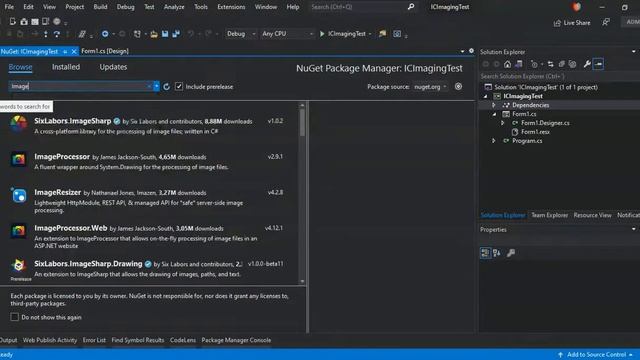Click Show All Files icon in Solution Explorer
This screenshot has height=360, width=640.
(x=573, y=64)
